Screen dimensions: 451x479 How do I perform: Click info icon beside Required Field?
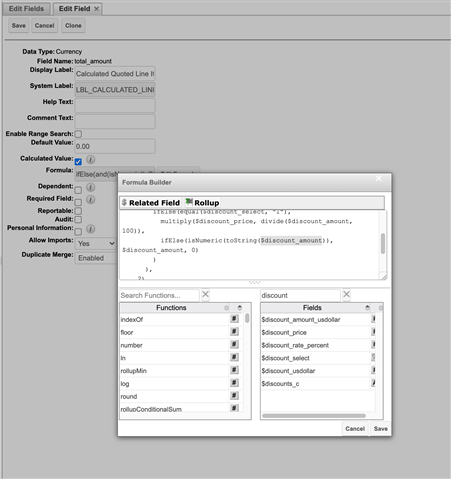tap(91, 200)
